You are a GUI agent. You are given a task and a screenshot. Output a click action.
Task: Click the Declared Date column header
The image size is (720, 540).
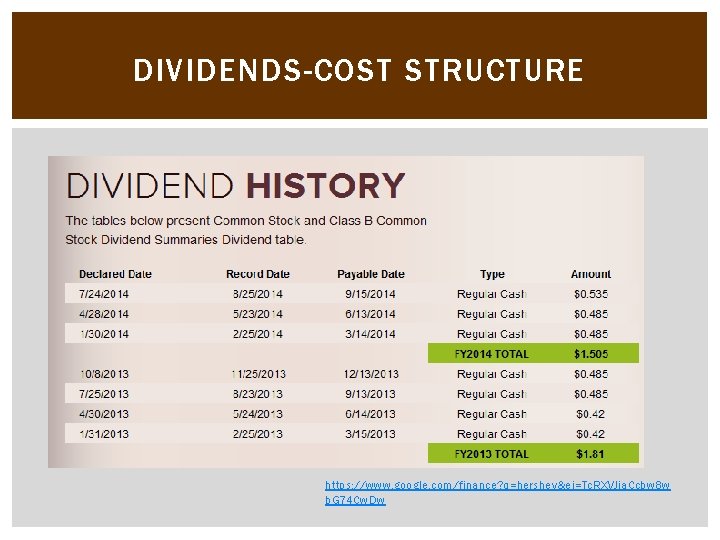click(115, 274)
